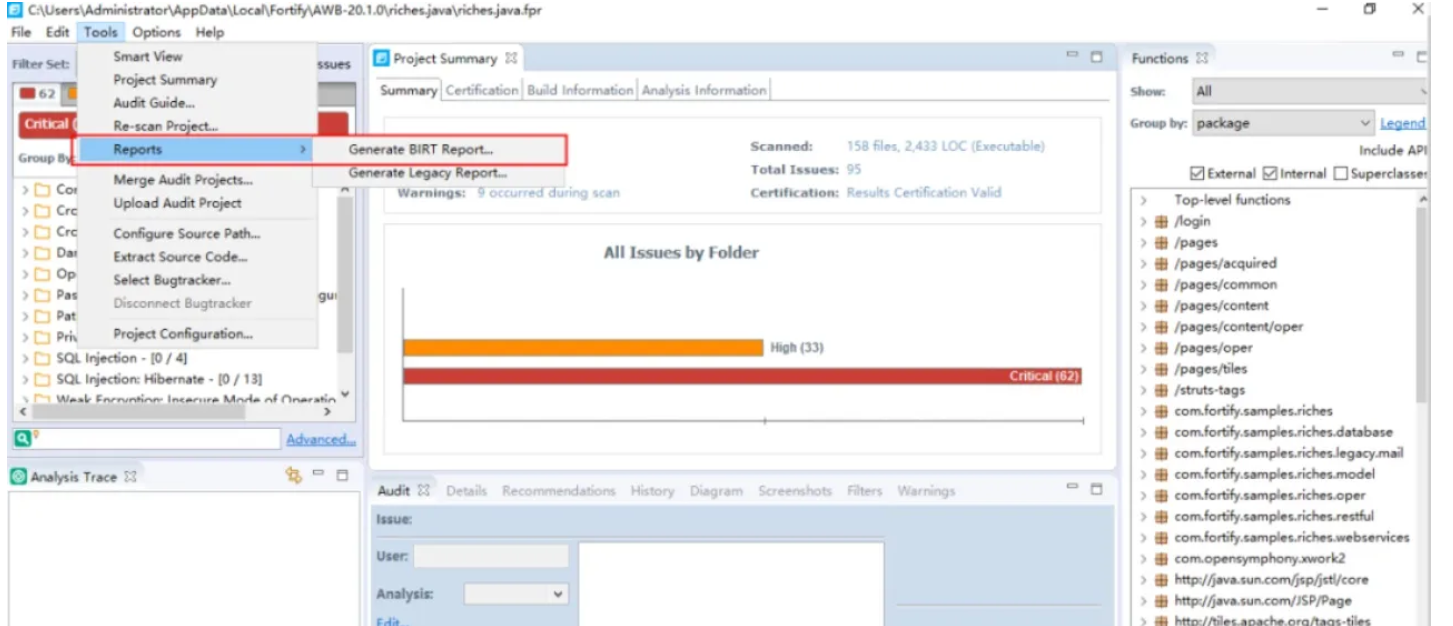Click the package icon beside com.opensymphony.xwork2
This screenshot has width=1453, height=626.
tap(1161, 559)
